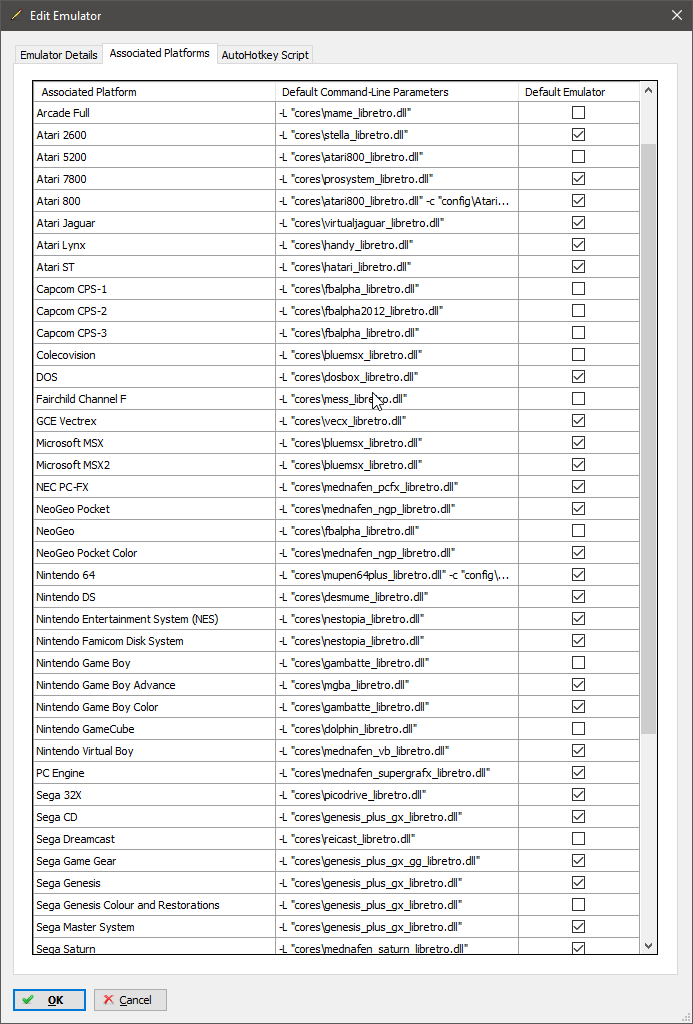Screen dimensions: 693x1024
Task: Enable Default Emulator for Capcom CPS-1
Action: [578, 289]
